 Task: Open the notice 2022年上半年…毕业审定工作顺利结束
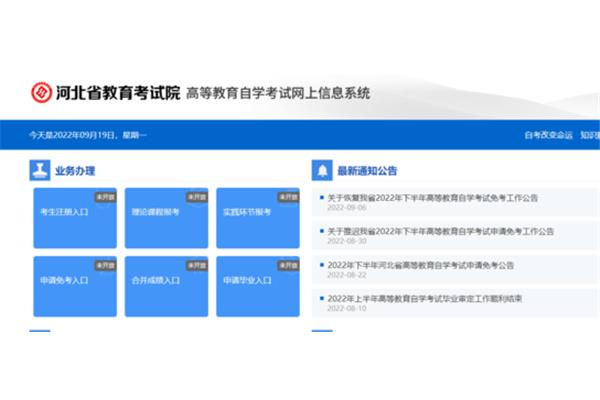click(x=425, y=298)
